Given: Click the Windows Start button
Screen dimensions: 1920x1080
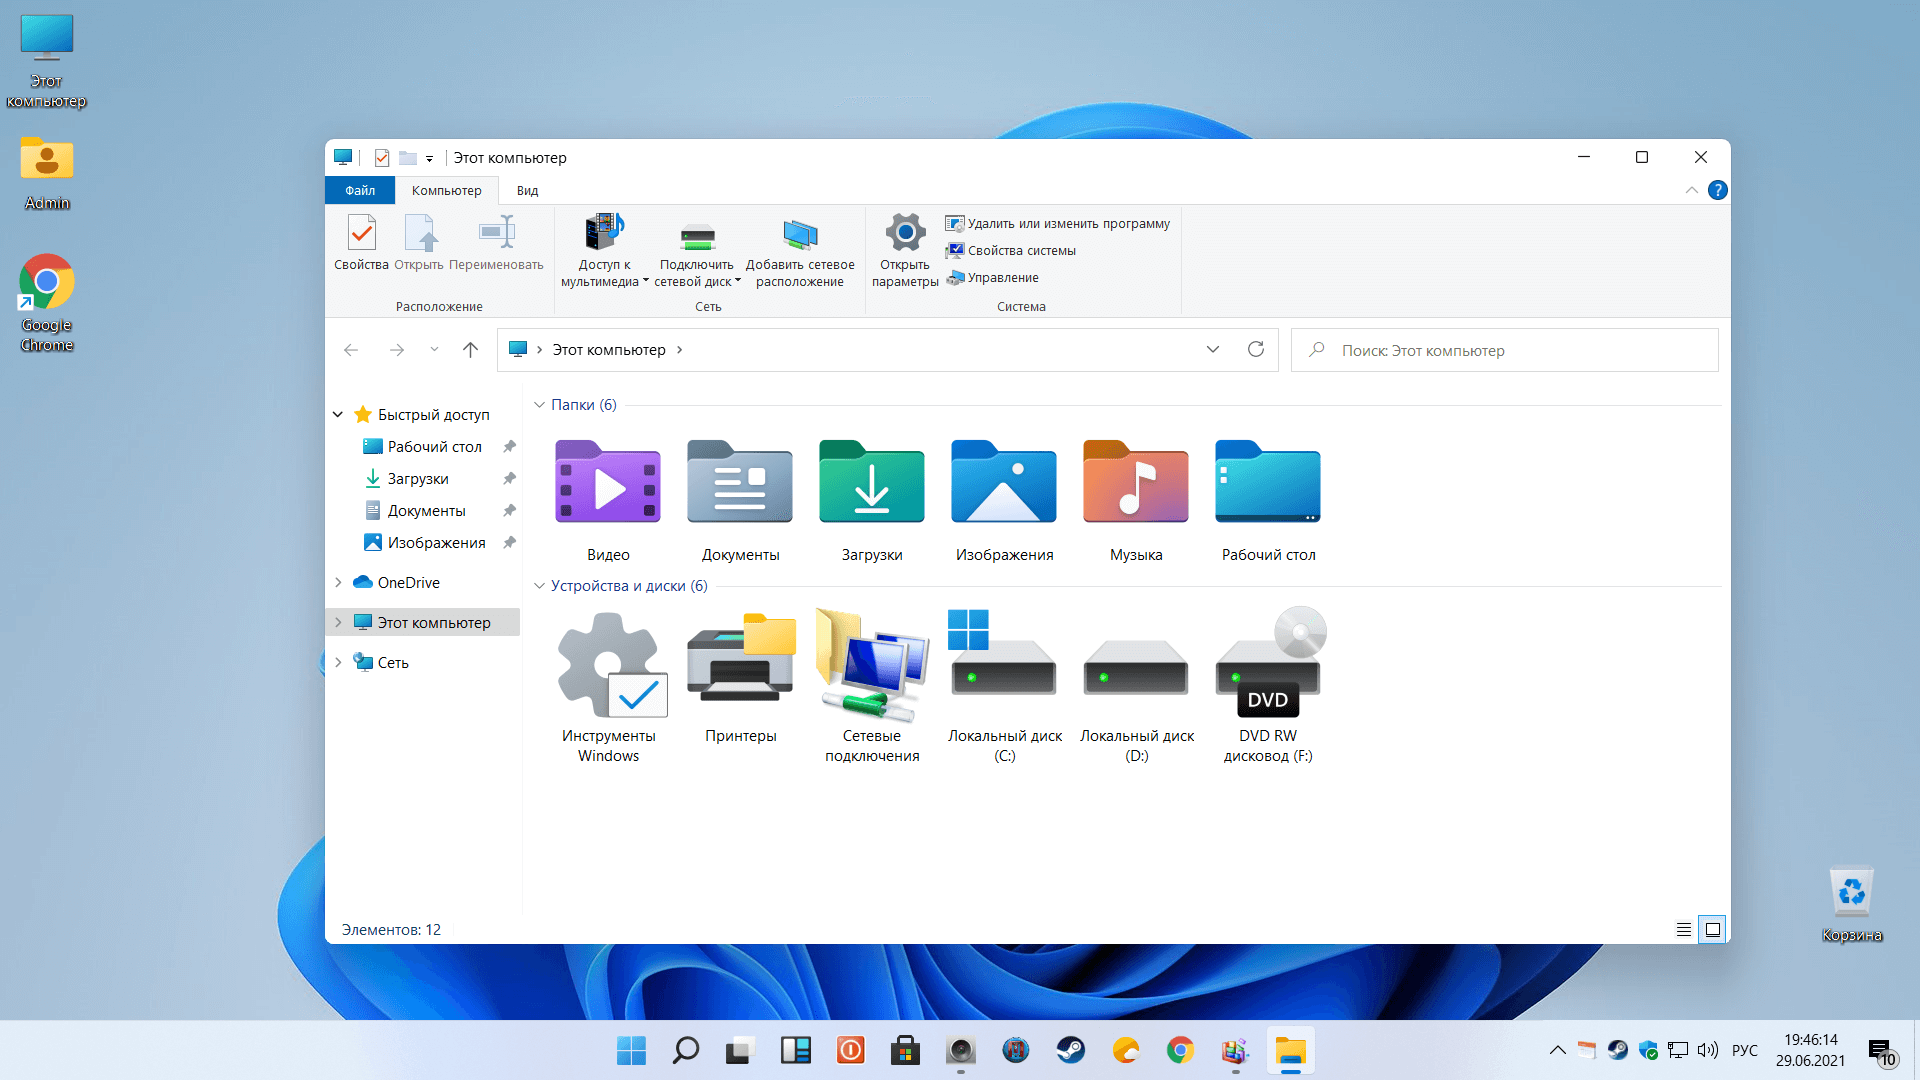Looking at the screenshot, I should coord(631,1051).
